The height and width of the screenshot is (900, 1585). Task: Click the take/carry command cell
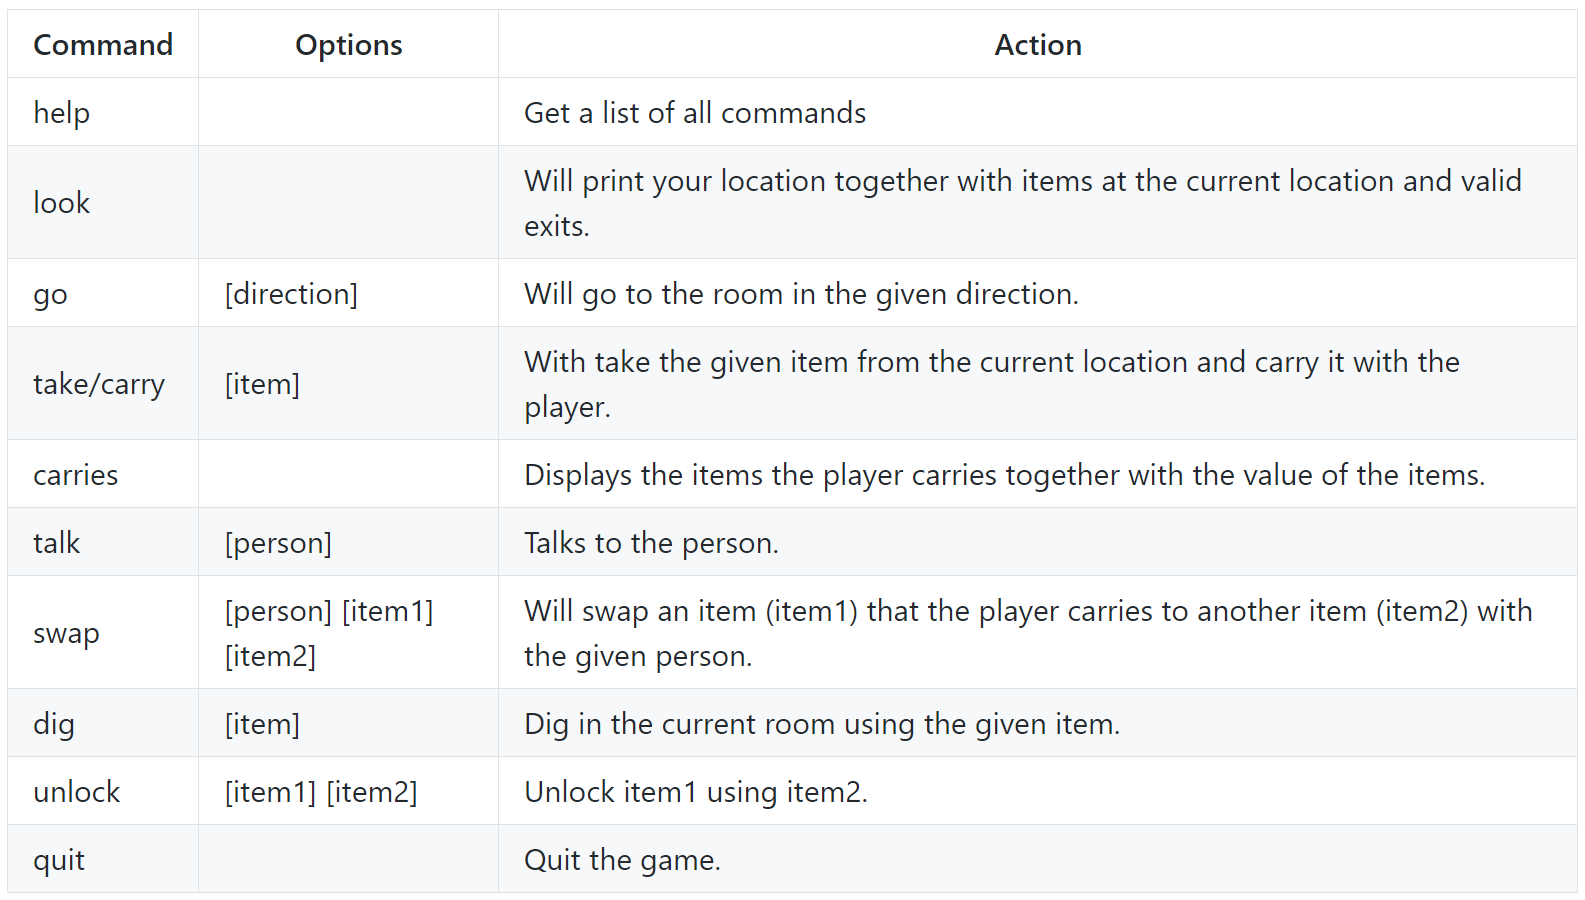[x=99, y=384]
